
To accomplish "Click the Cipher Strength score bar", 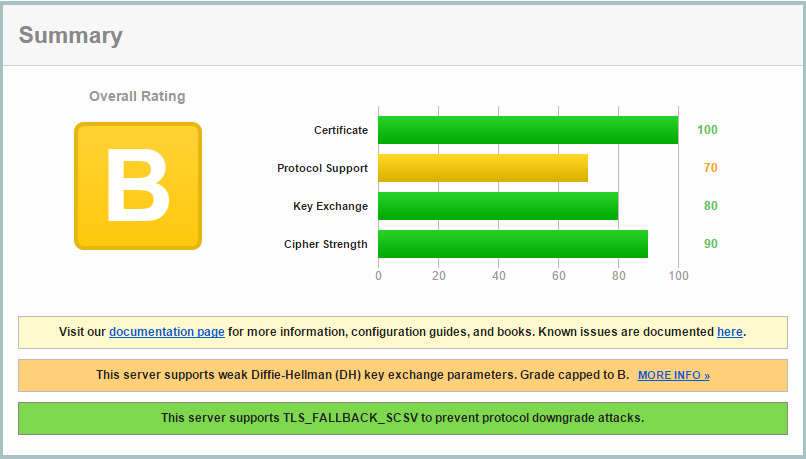I will coord(512,244).
